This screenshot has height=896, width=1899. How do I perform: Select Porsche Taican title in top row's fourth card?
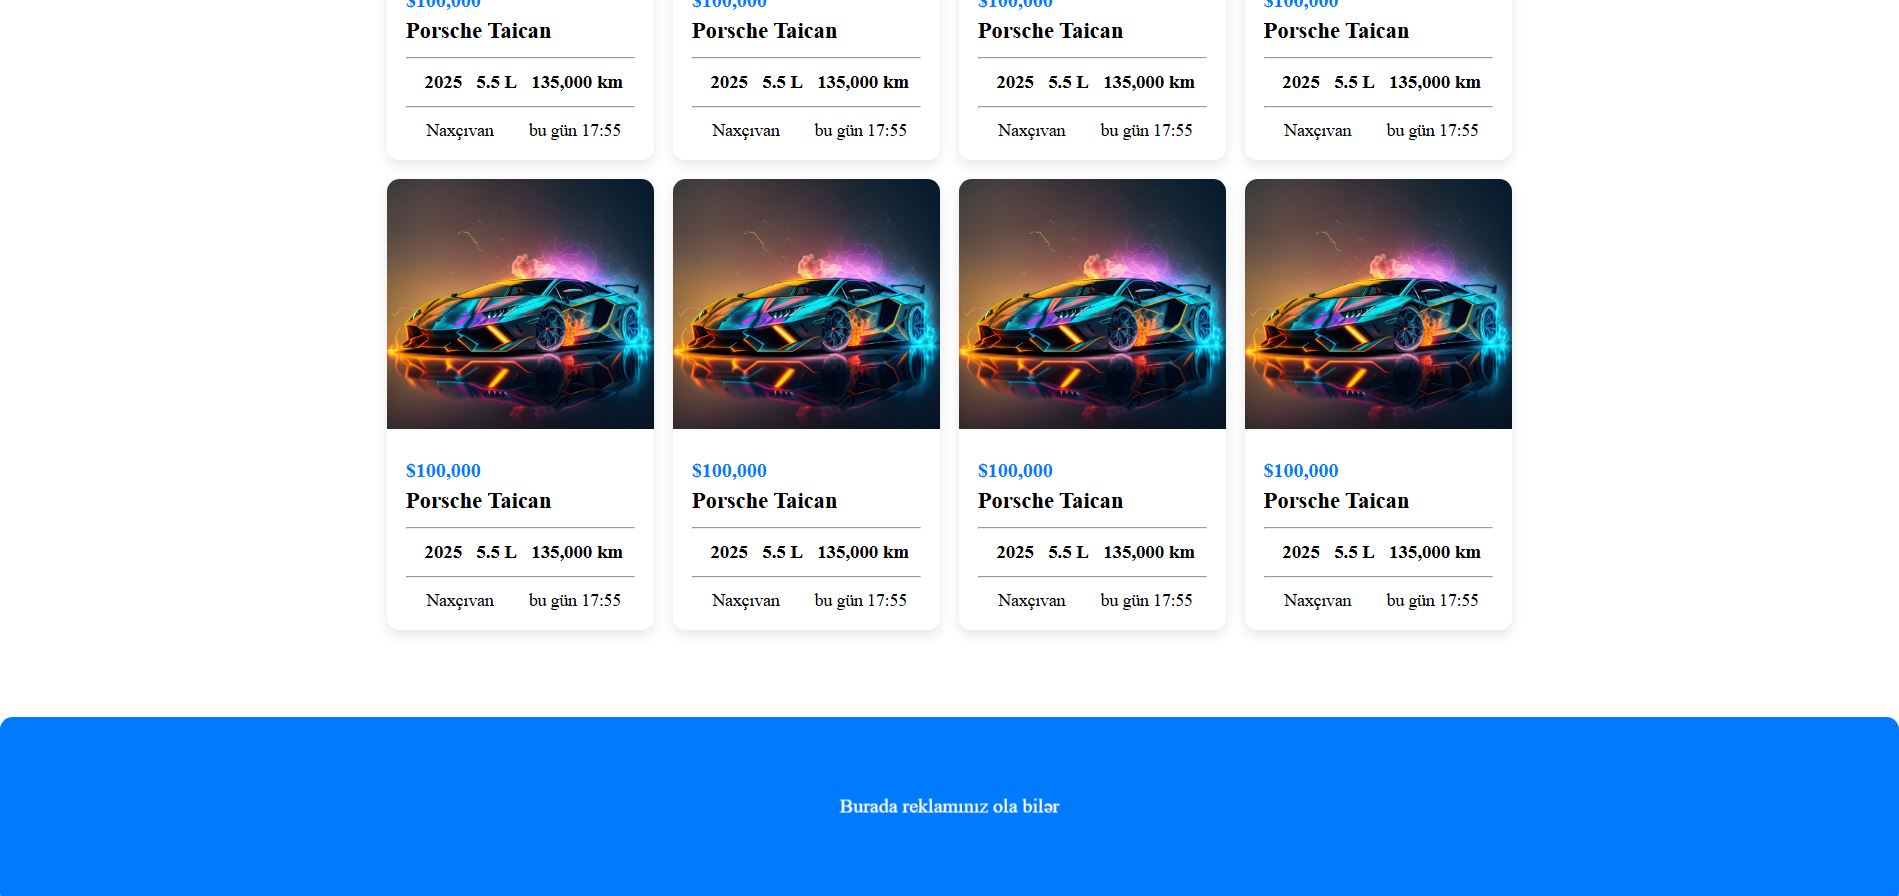pyautogui.click(x=1336, y=31)
